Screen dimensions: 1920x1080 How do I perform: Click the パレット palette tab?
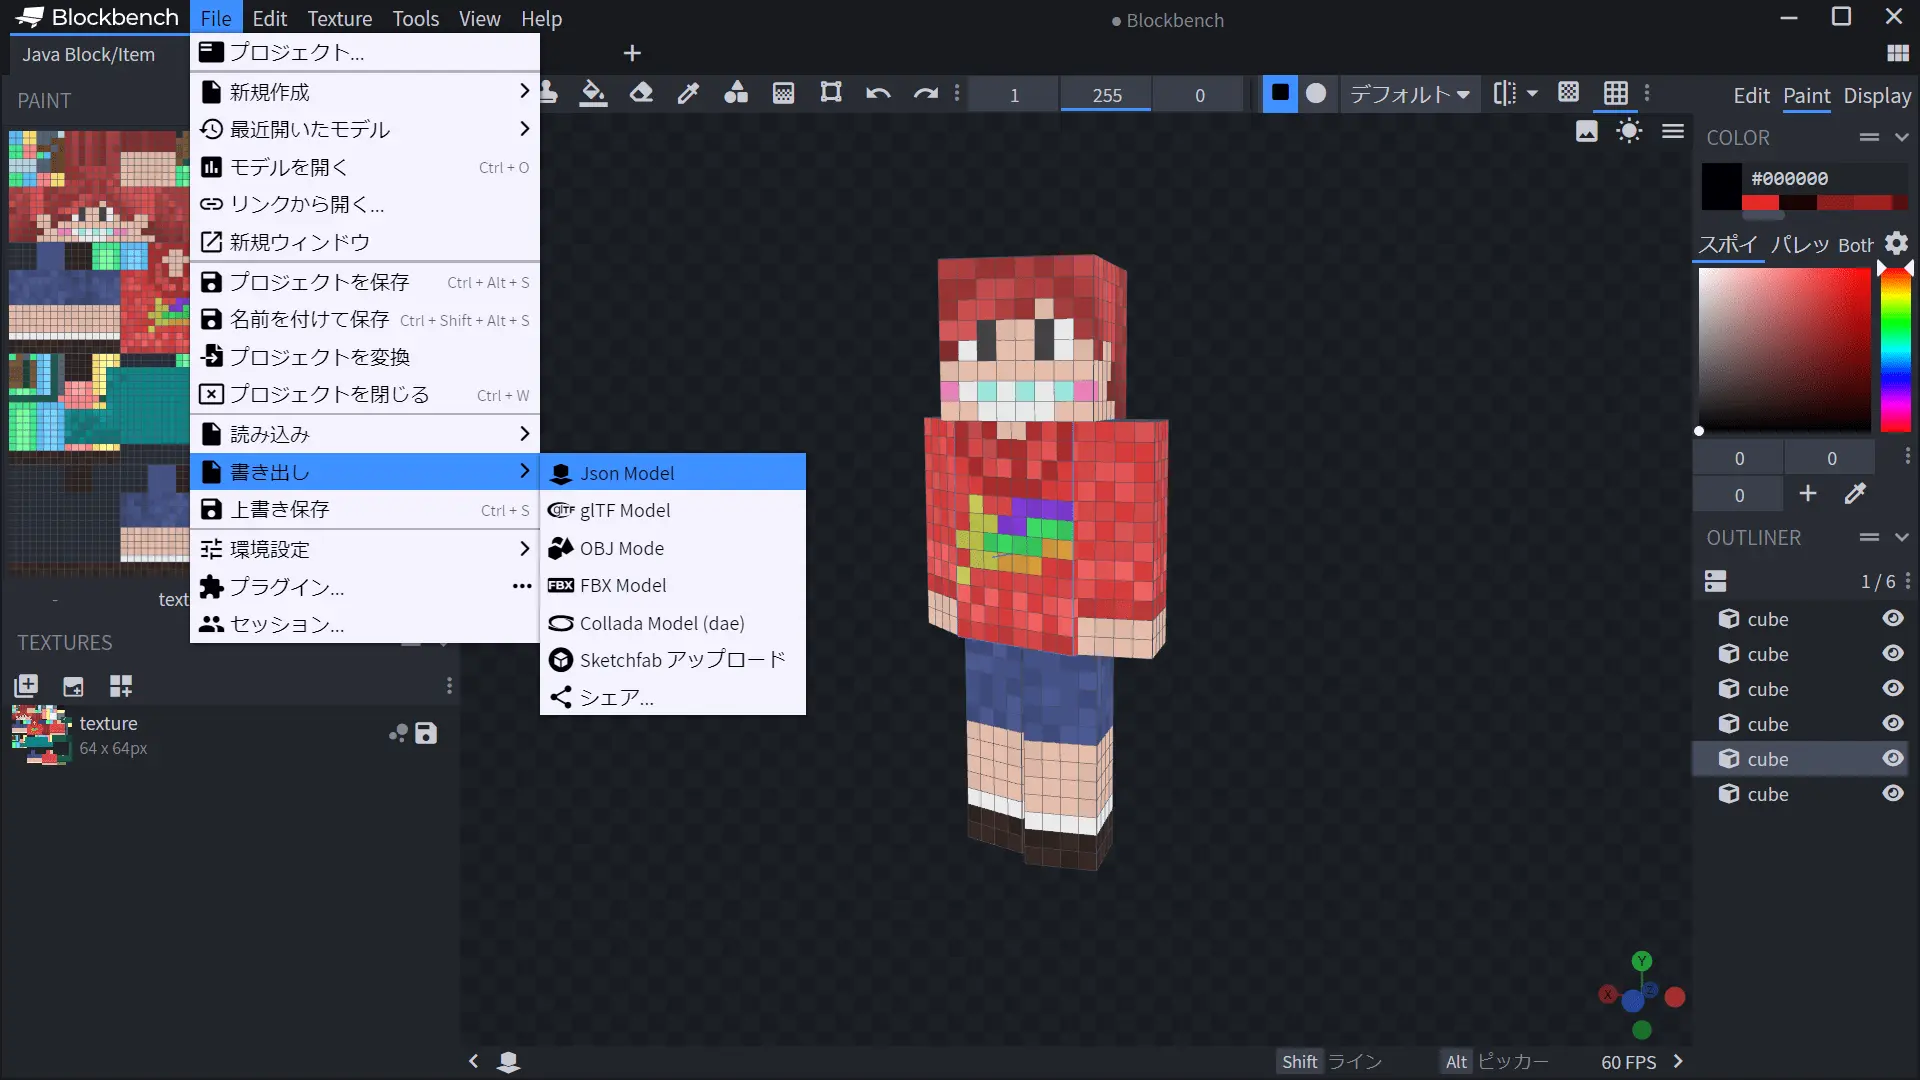(x=1799, y=245)
